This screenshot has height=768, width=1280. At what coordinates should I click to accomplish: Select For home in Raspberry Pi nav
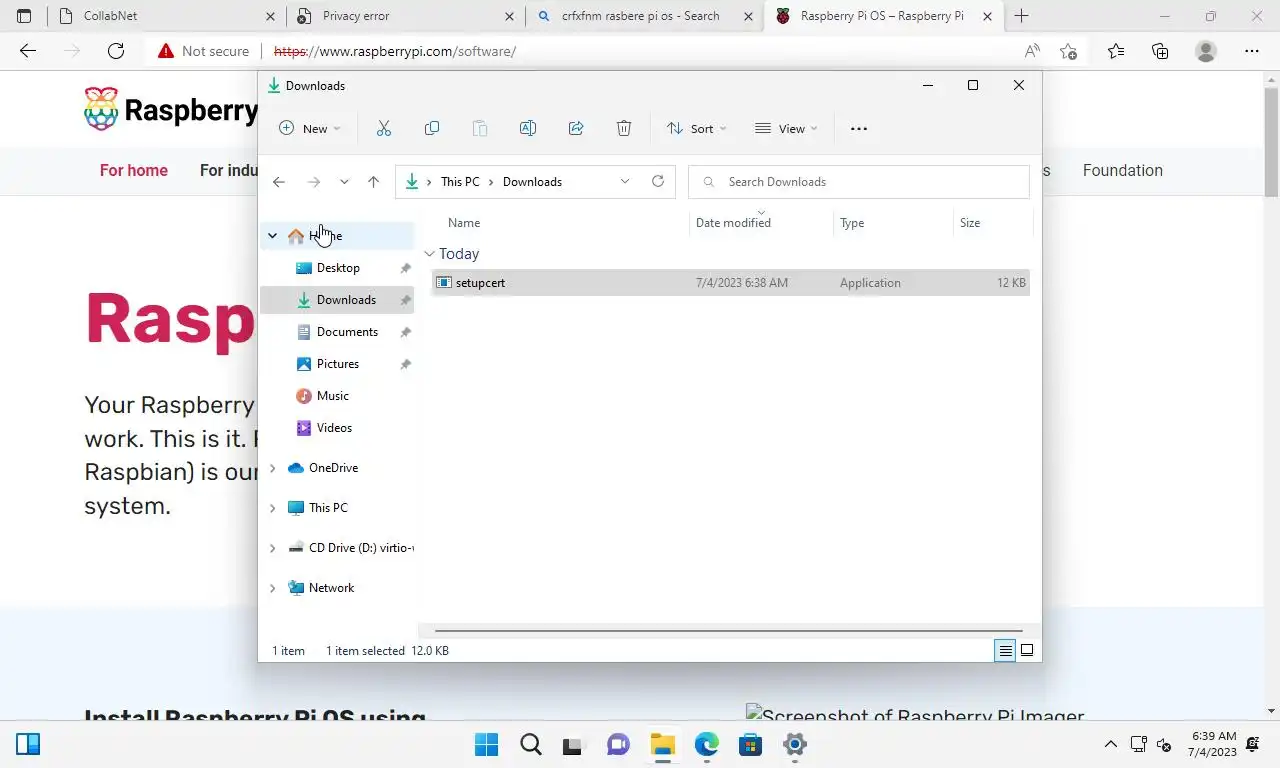pos(134,170)
